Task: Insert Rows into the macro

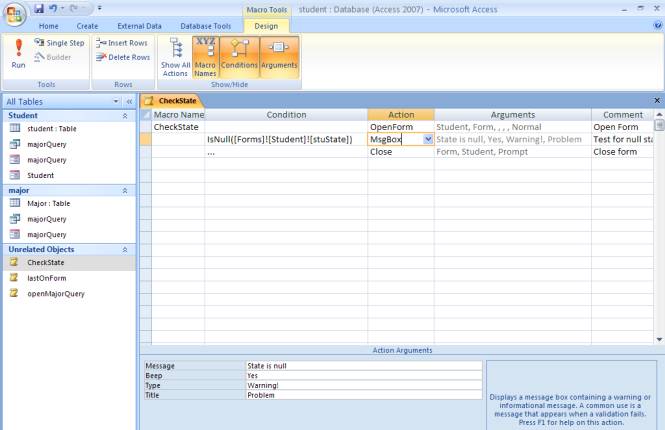Action: [122, 43]
